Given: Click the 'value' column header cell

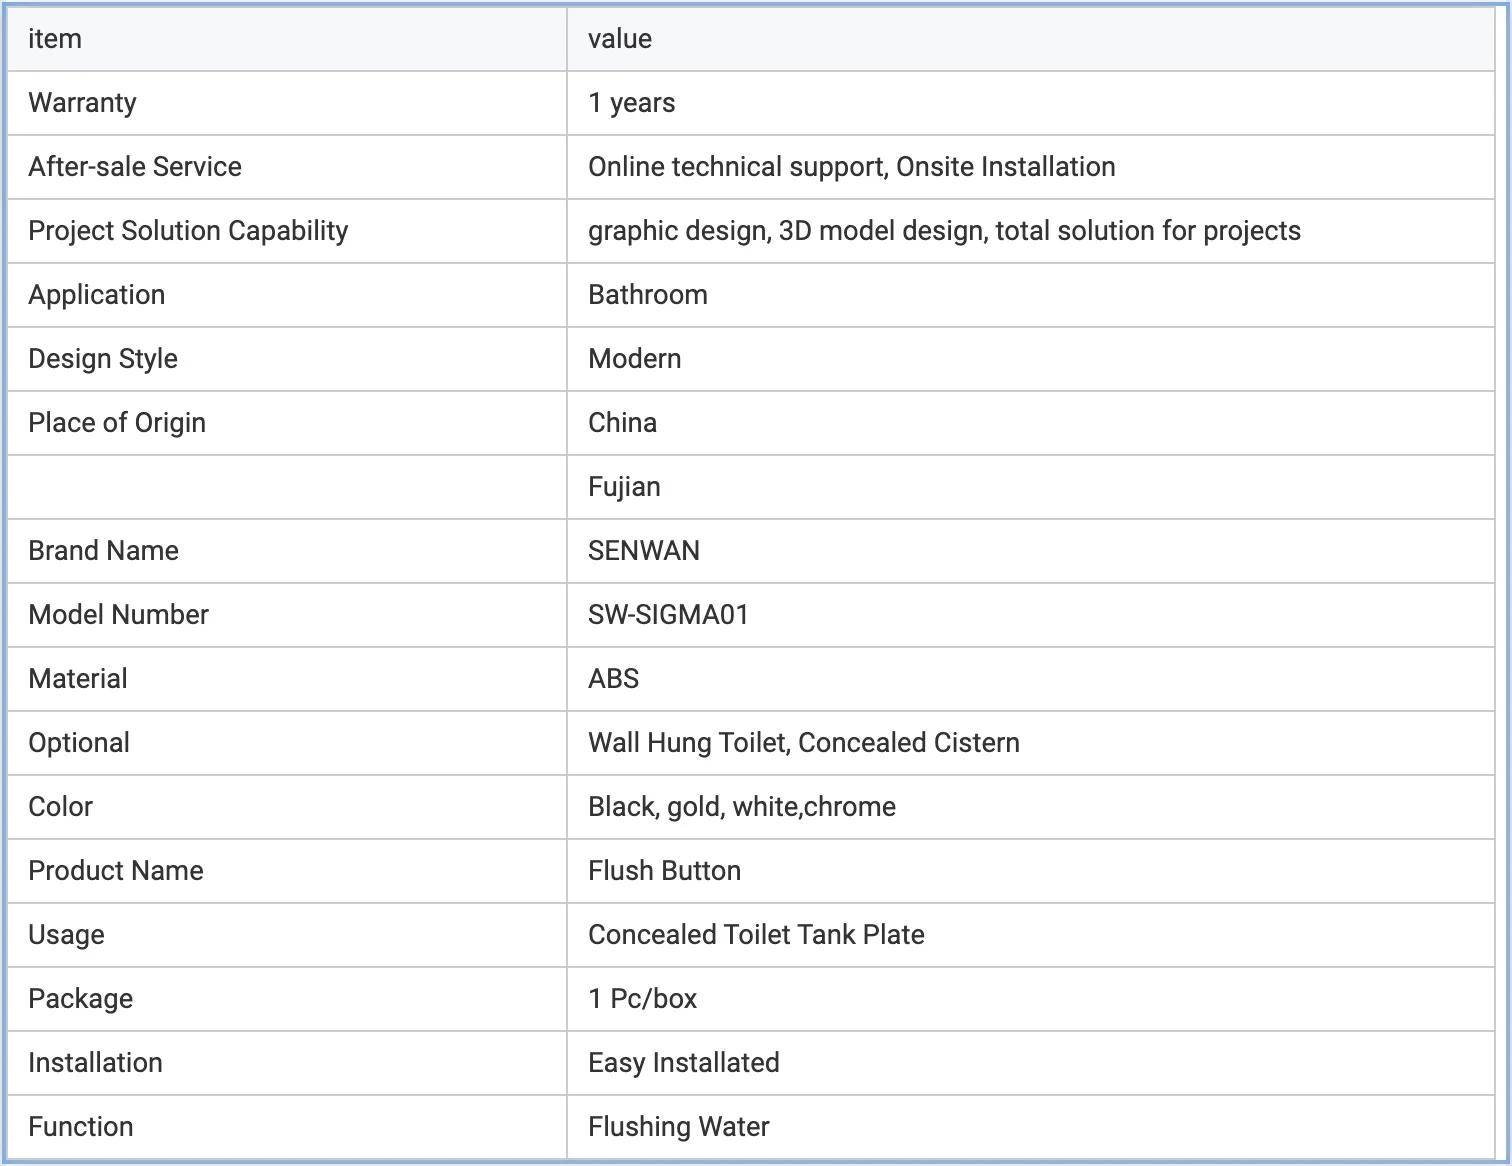Looking at the screenshot, I should pos(620,39).
